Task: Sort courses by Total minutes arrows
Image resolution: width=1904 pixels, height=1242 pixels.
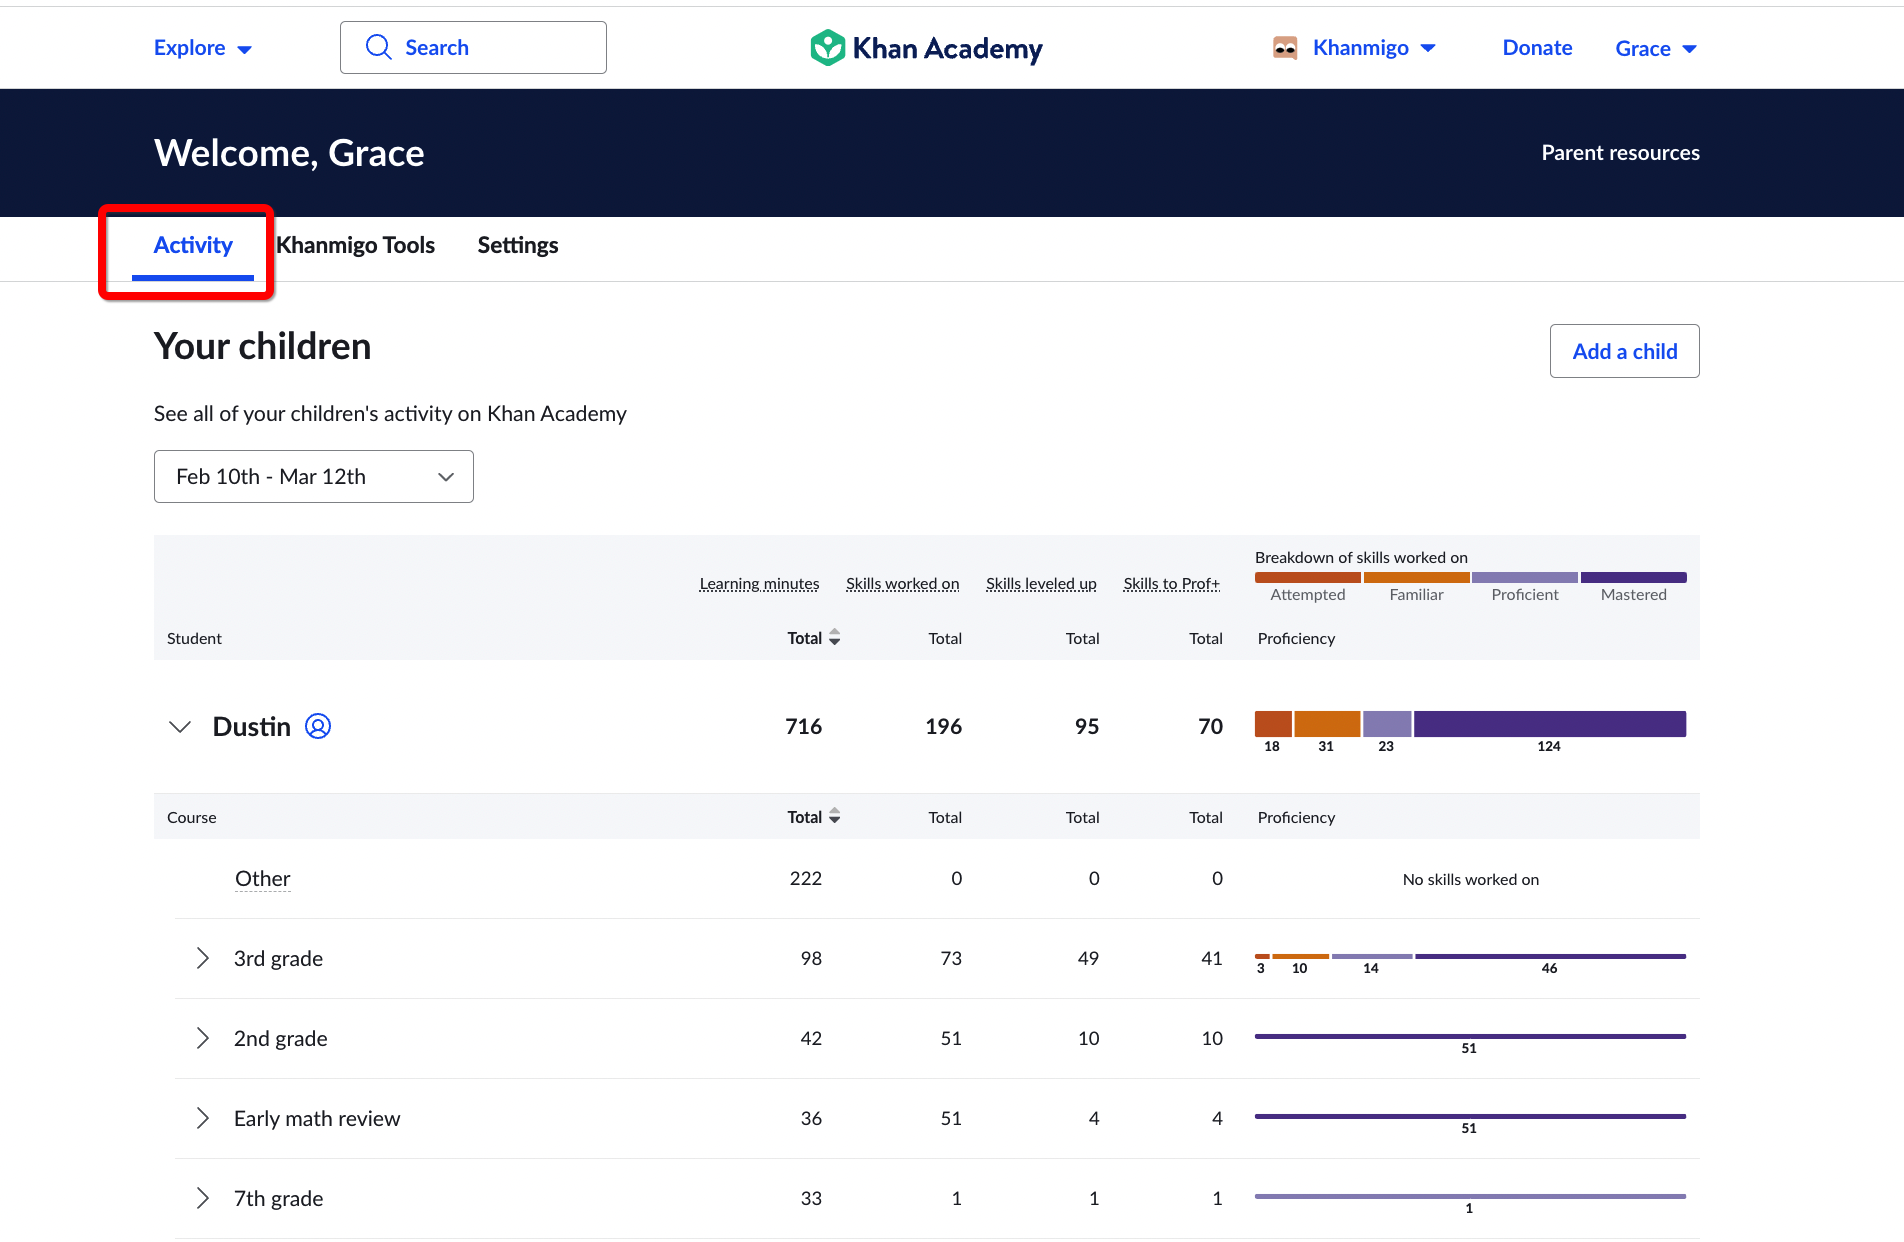Action: pos(835,817)
